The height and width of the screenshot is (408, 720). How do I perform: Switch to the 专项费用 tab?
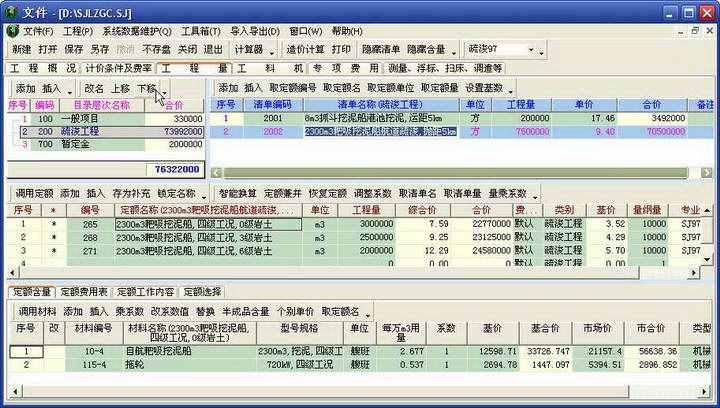pyautogui.click(x=345, y=68)
